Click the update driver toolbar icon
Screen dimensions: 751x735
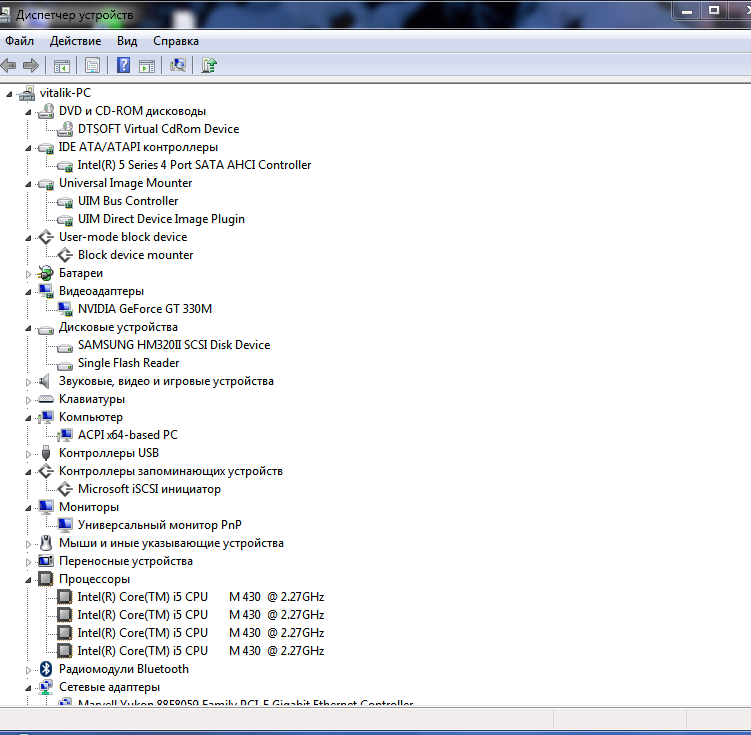coord(209,65)
